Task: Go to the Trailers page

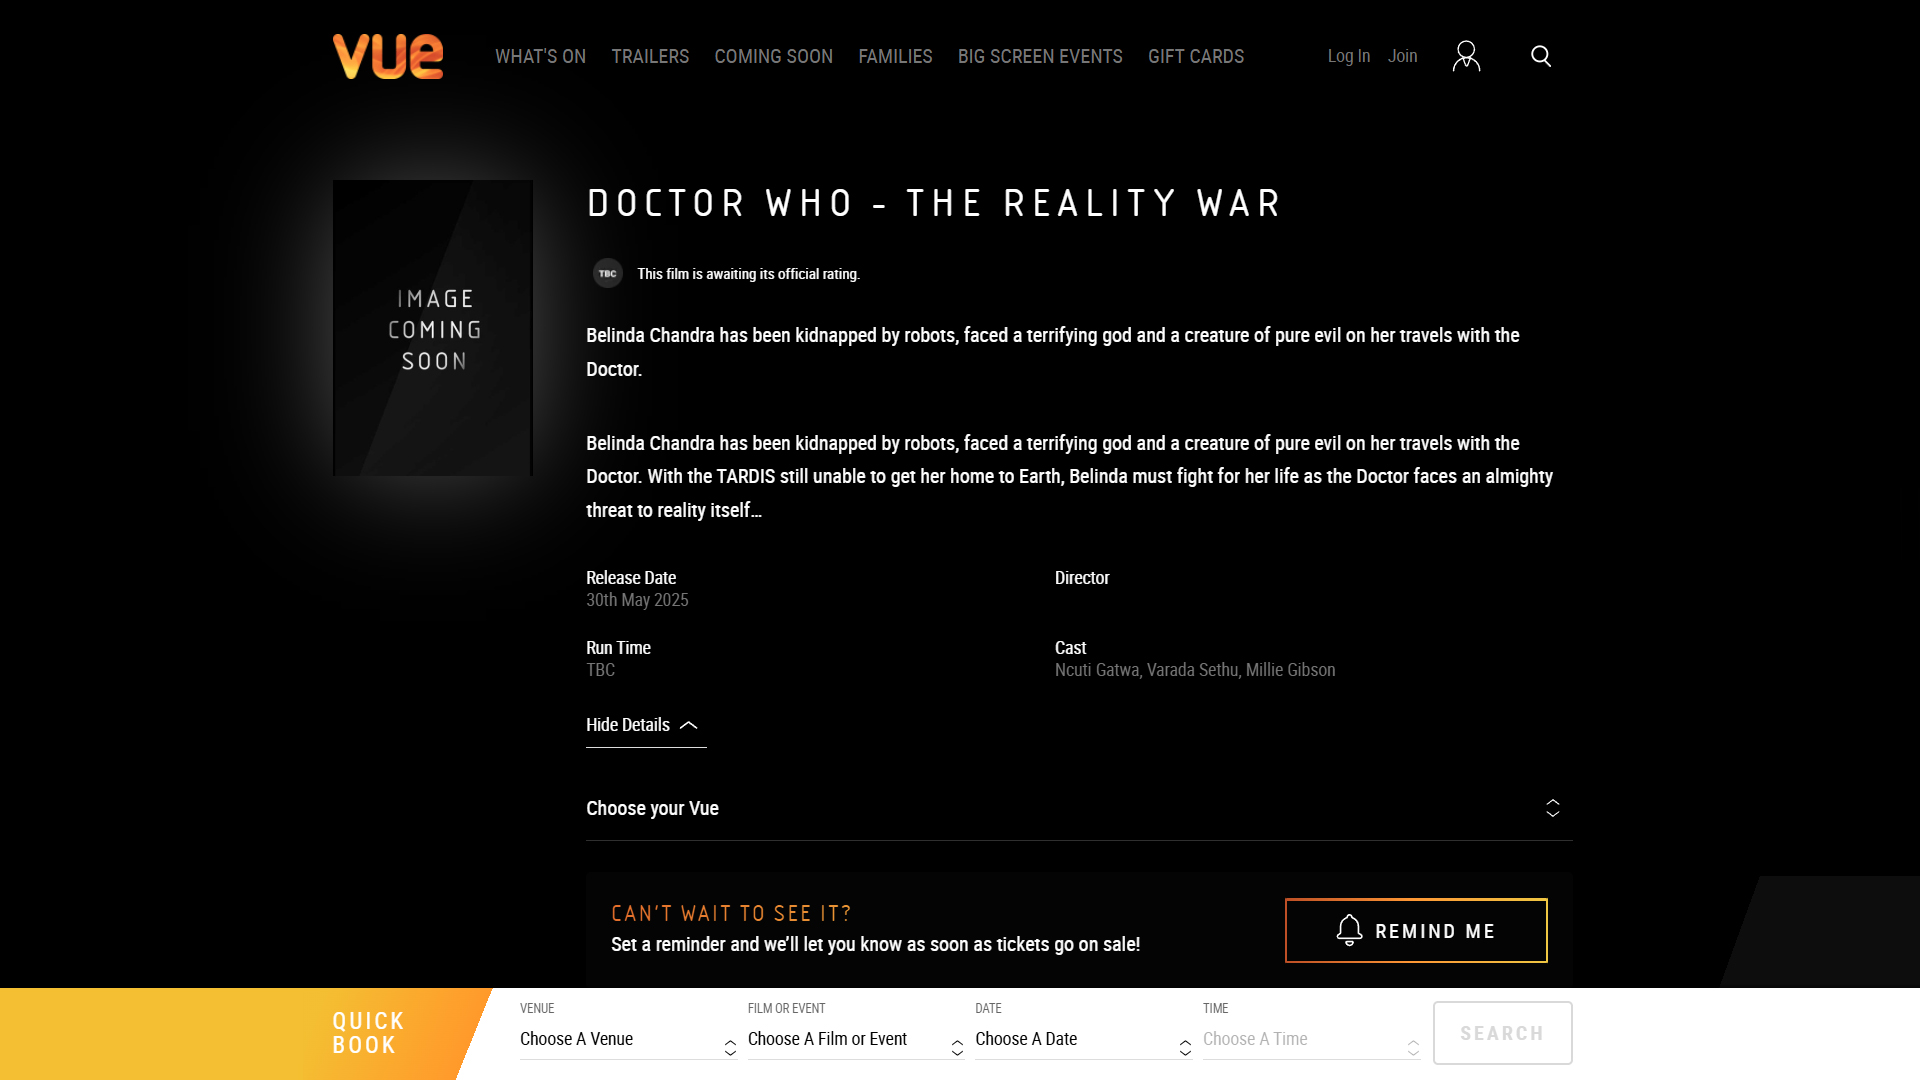Action: click(x=650, y=57)
